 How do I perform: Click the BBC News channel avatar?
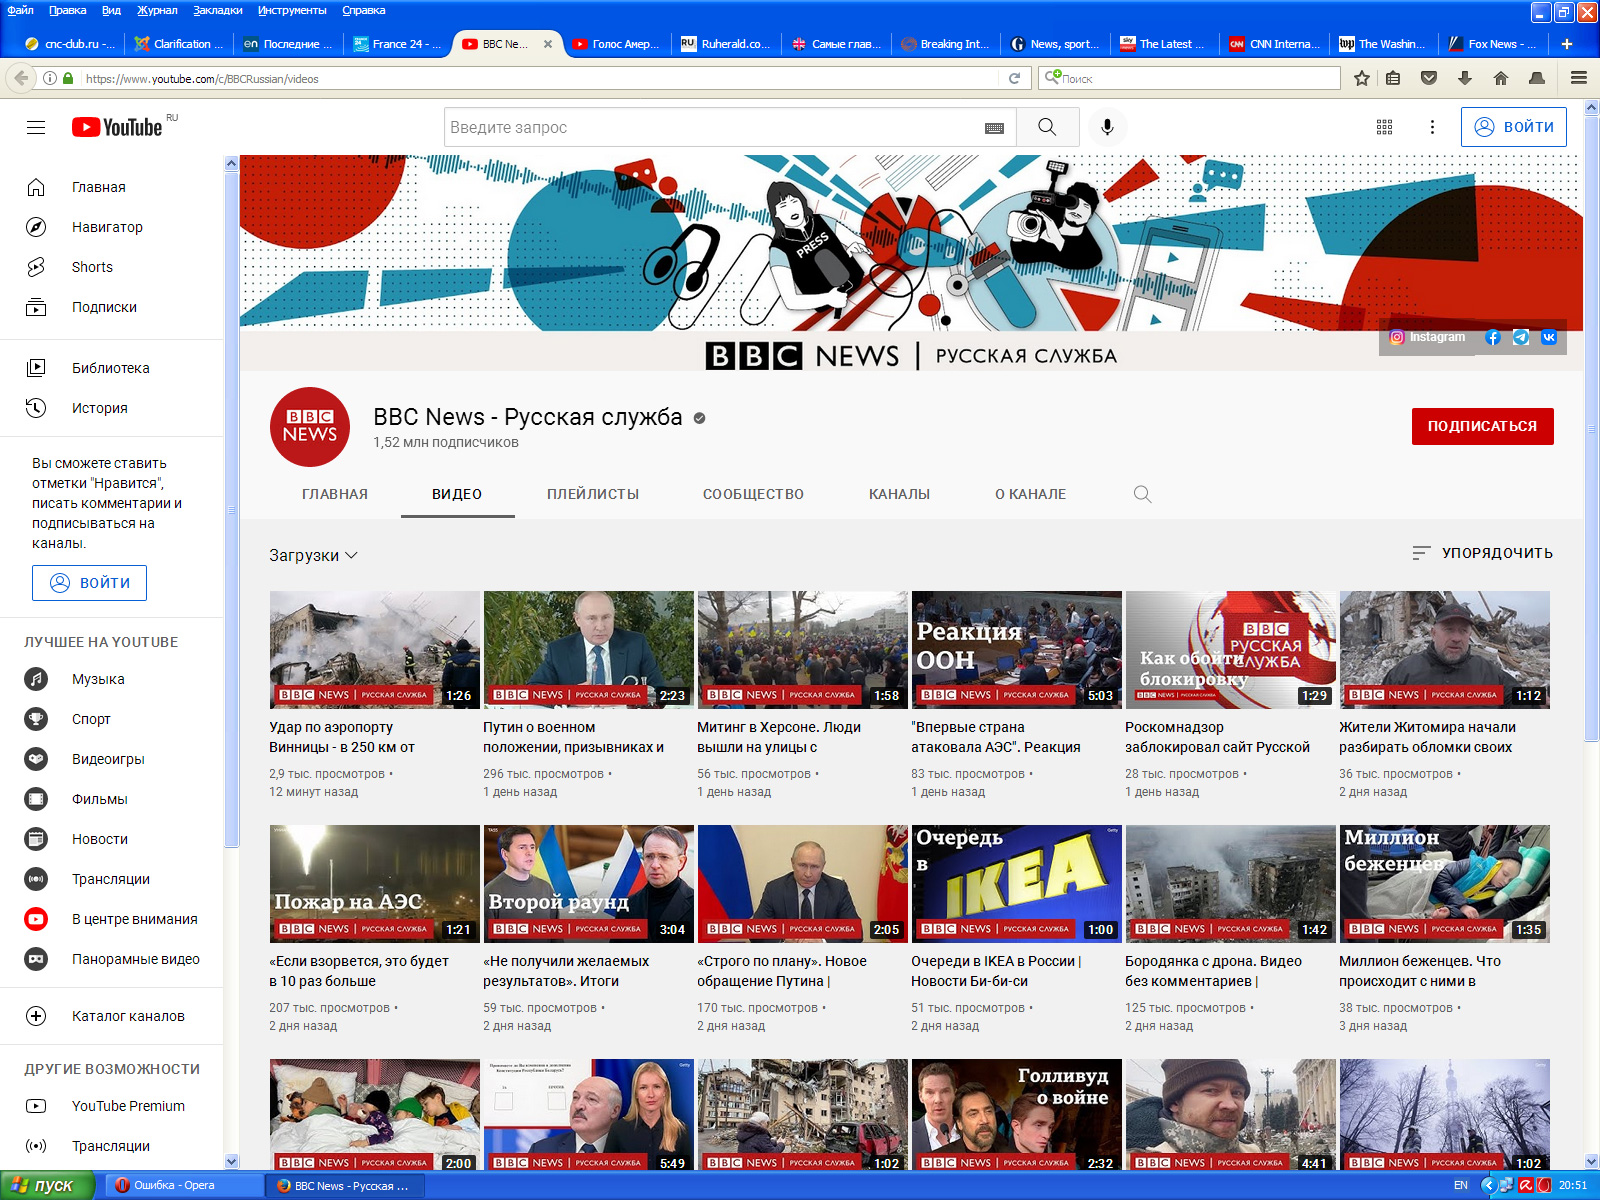tap(310, 427)
